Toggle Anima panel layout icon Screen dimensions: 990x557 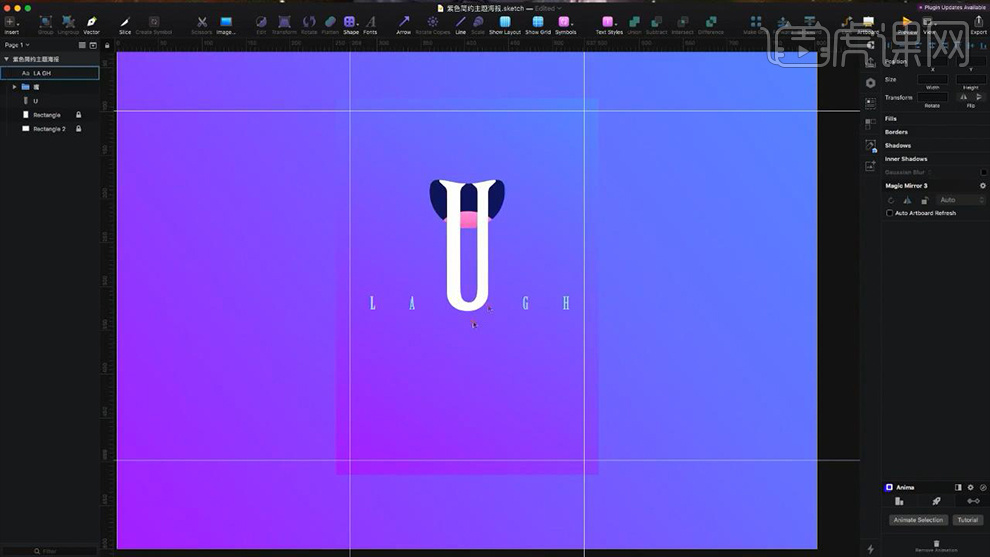(958, 488)
